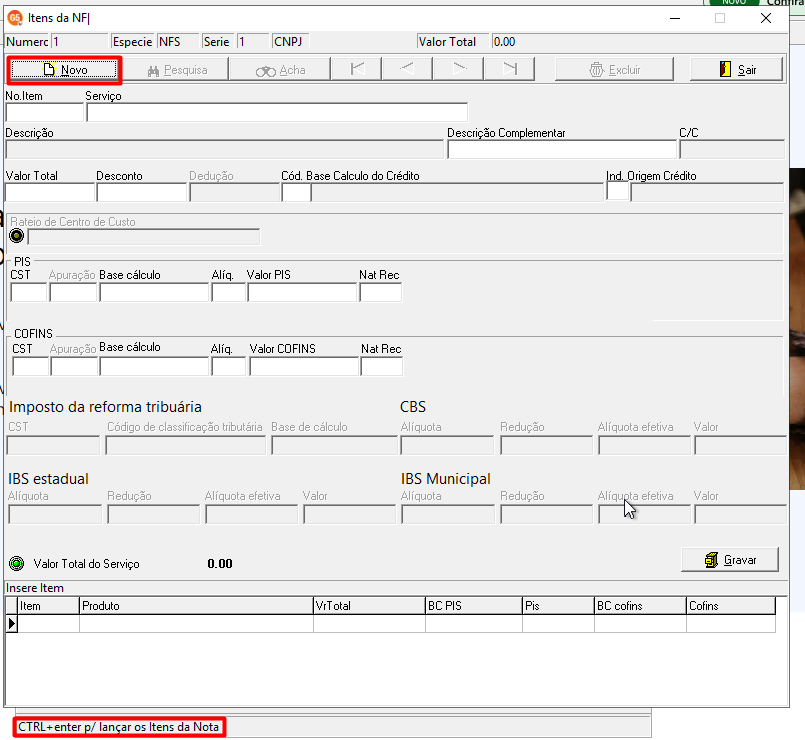Click the Sair exit door button
This screenshot has width=805, height=740.
pyautogui.click(x=736, y=70)
